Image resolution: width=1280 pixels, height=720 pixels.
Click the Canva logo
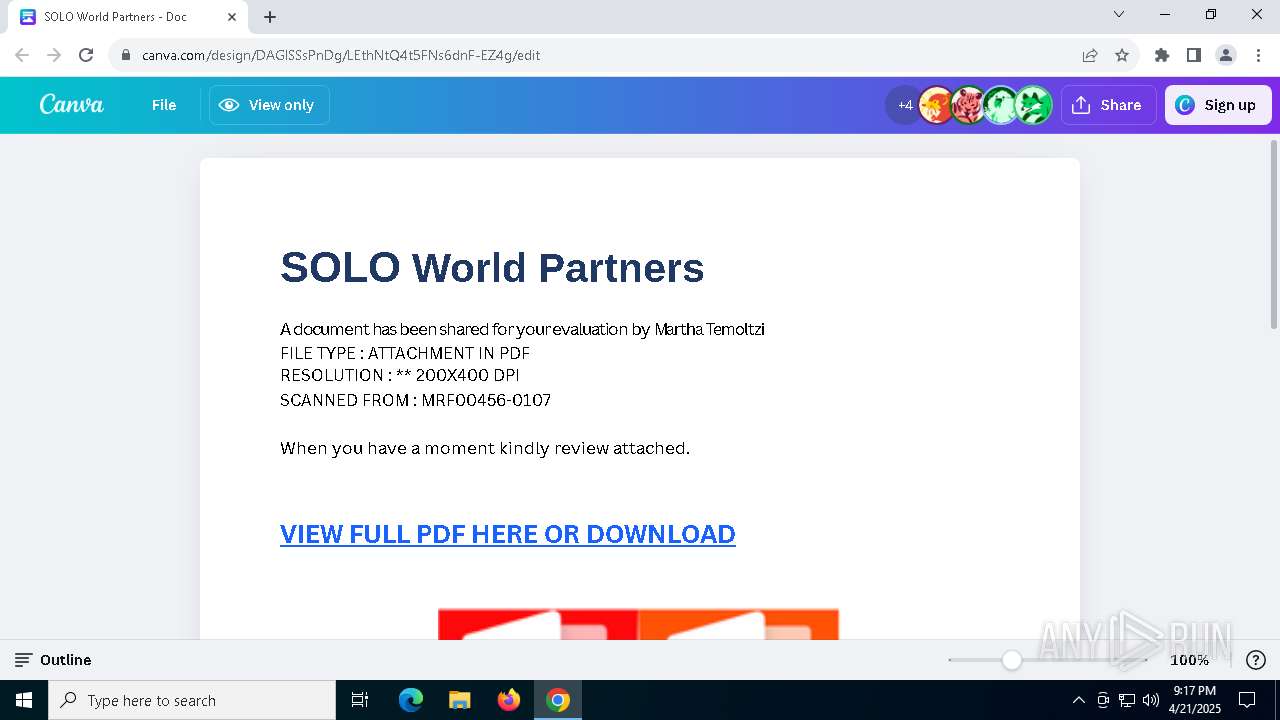click(x=71, y=105)
